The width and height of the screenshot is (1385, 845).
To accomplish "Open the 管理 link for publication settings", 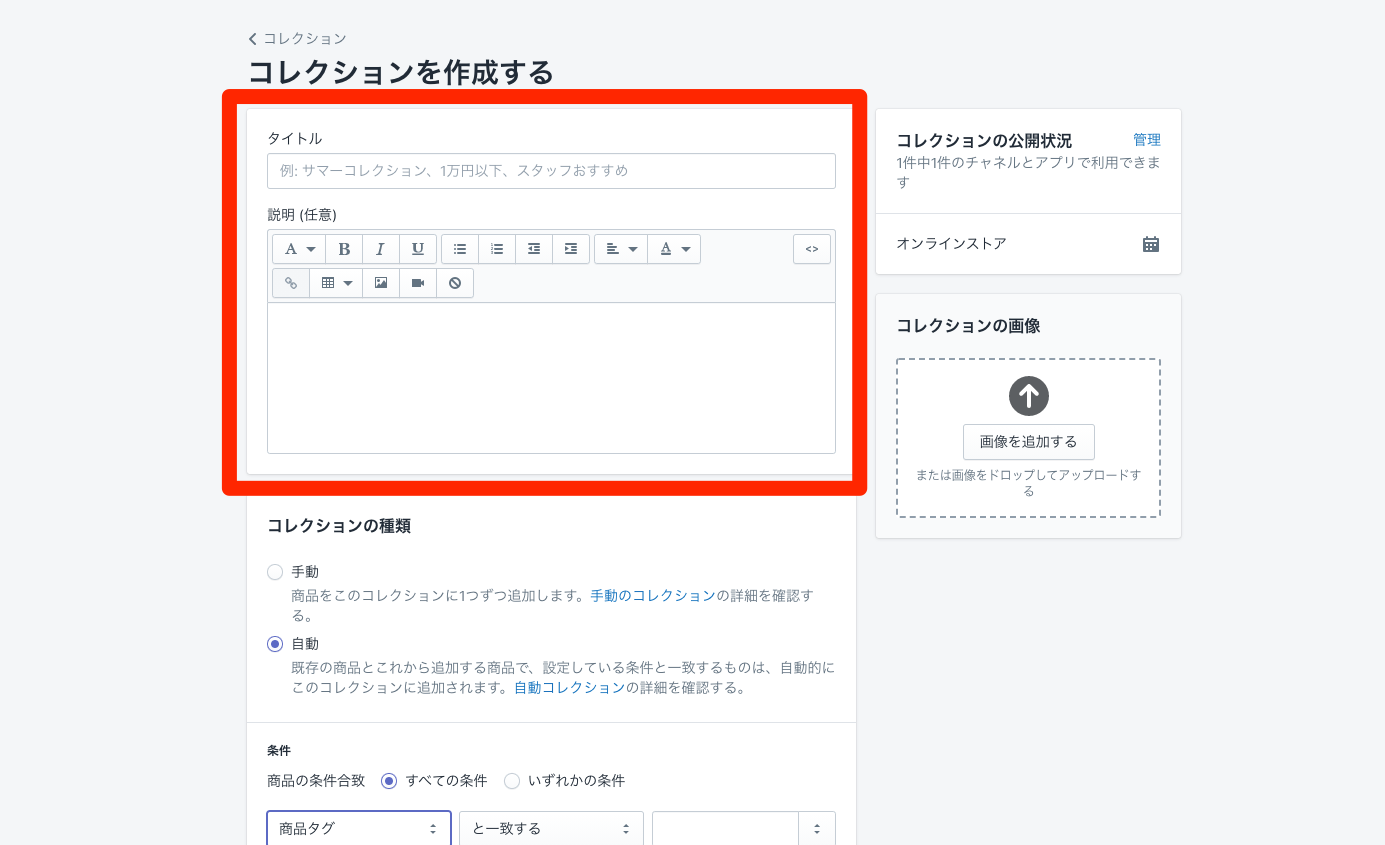I will [x=1148, y=140].
